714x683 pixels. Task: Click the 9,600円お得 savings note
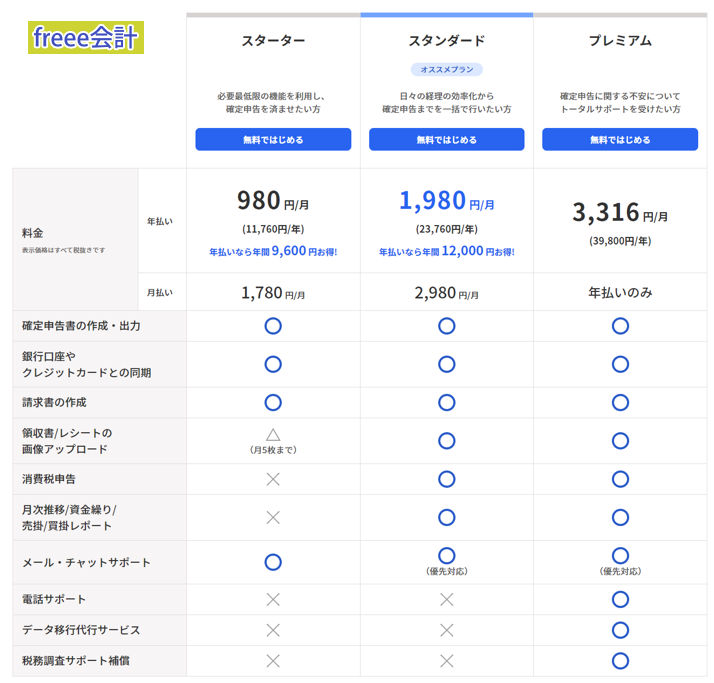[x=273, y=251]
